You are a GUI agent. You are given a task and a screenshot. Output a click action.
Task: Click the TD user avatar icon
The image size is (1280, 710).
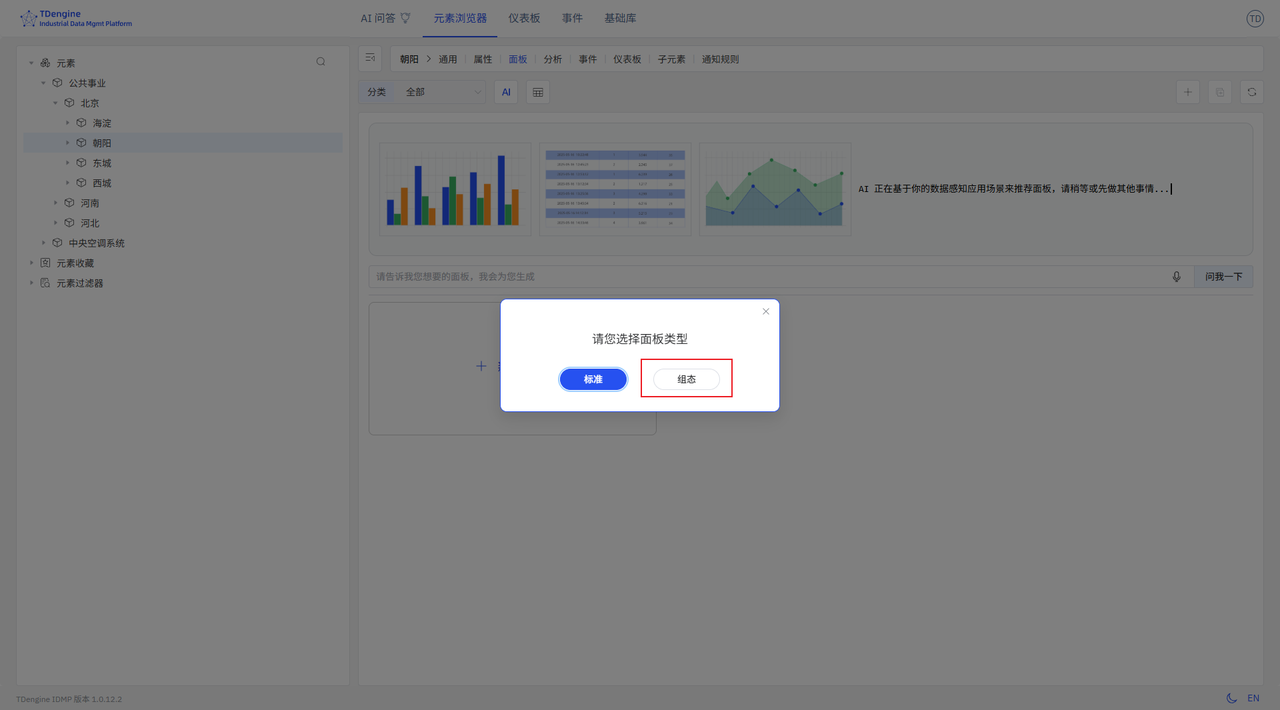[x=1255, y=19]
